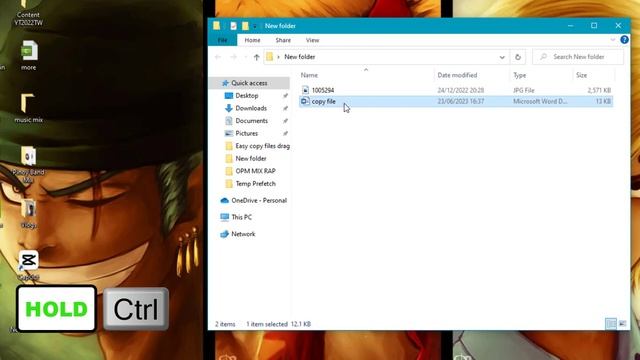This screenshot has height=360, width=640.
Task: Open New folder in navigation pane
Action: (250, 158)
